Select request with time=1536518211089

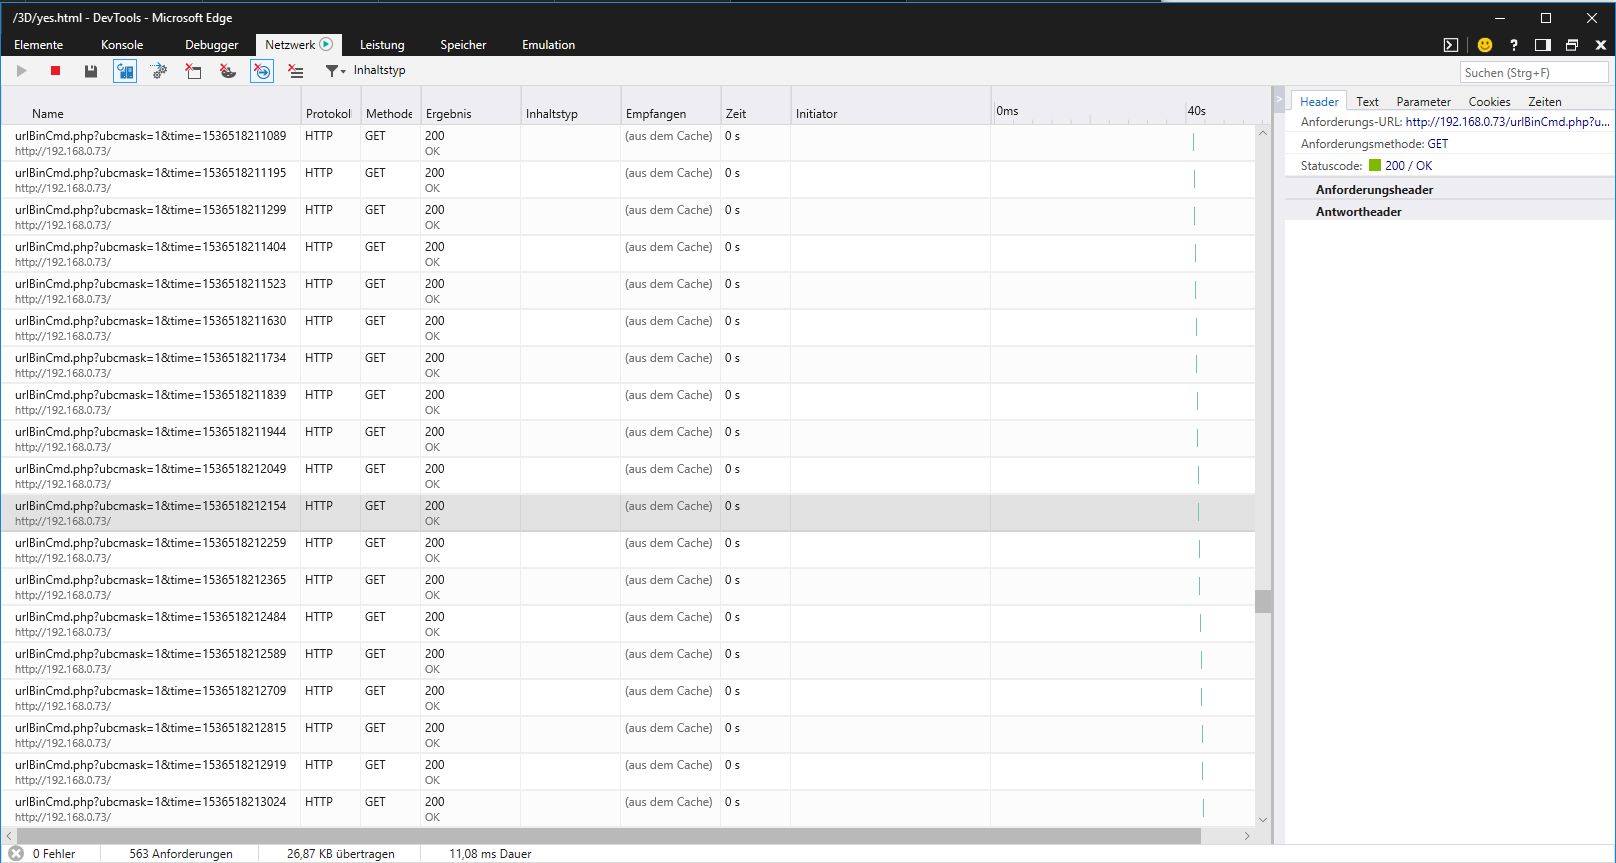(628, 143)
